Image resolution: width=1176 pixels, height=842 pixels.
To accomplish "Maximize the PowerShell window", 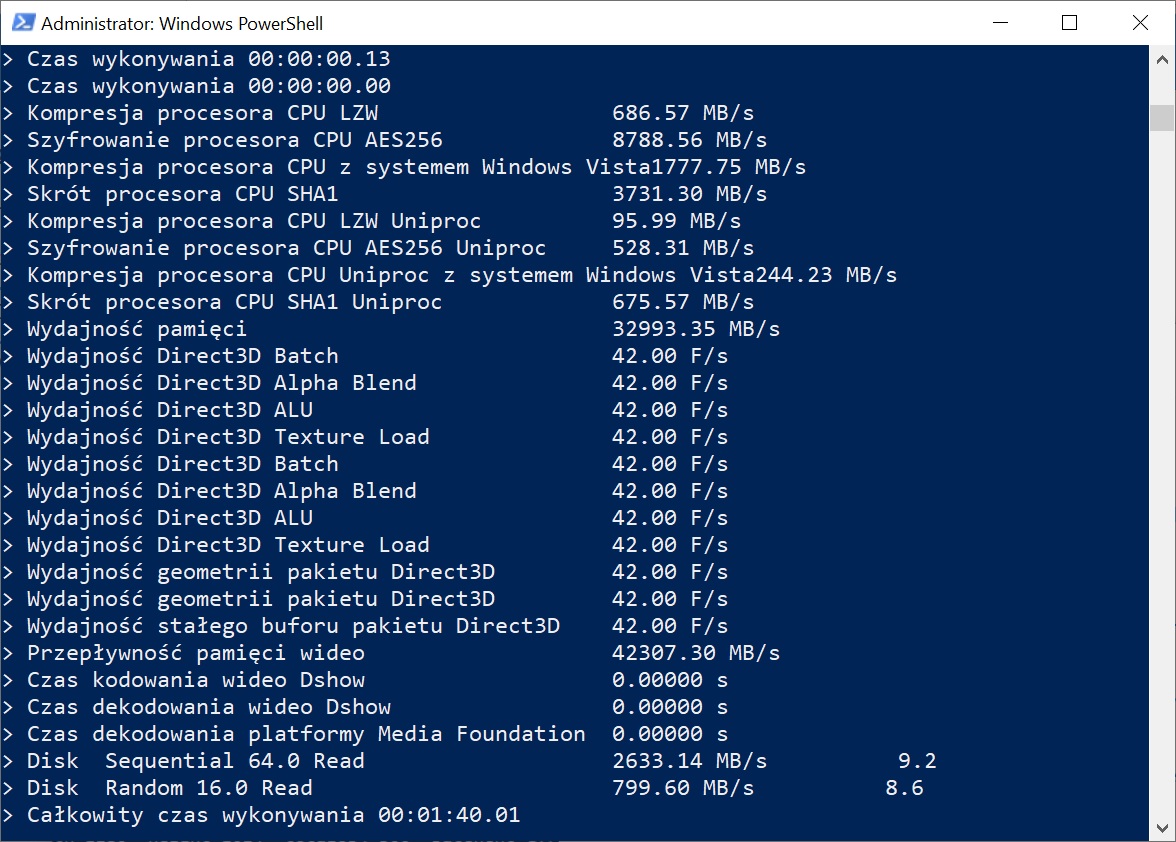I will tap(1069, 22).
